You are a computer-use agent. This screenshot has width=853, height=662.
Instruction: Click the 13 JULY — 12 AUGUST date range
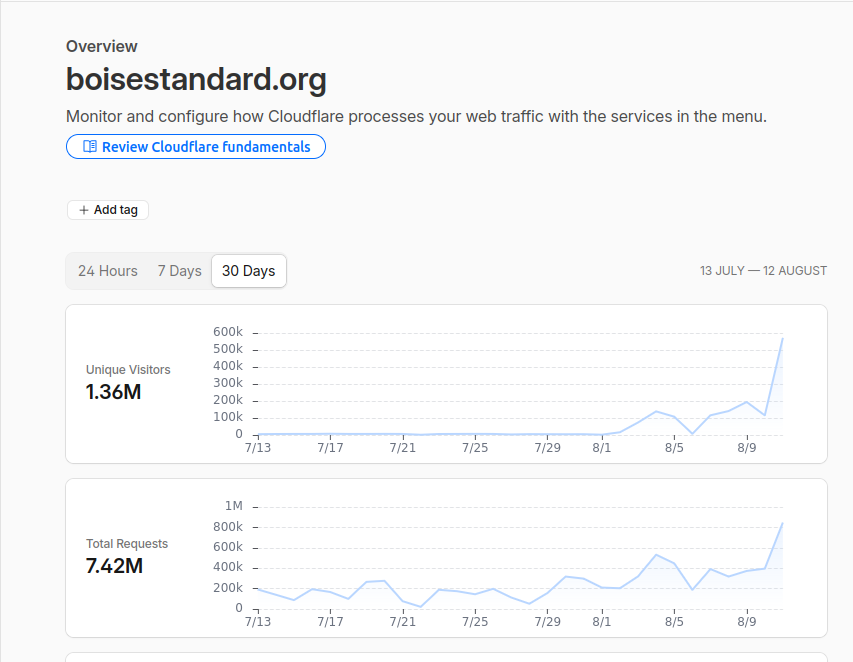click(763, 271)
